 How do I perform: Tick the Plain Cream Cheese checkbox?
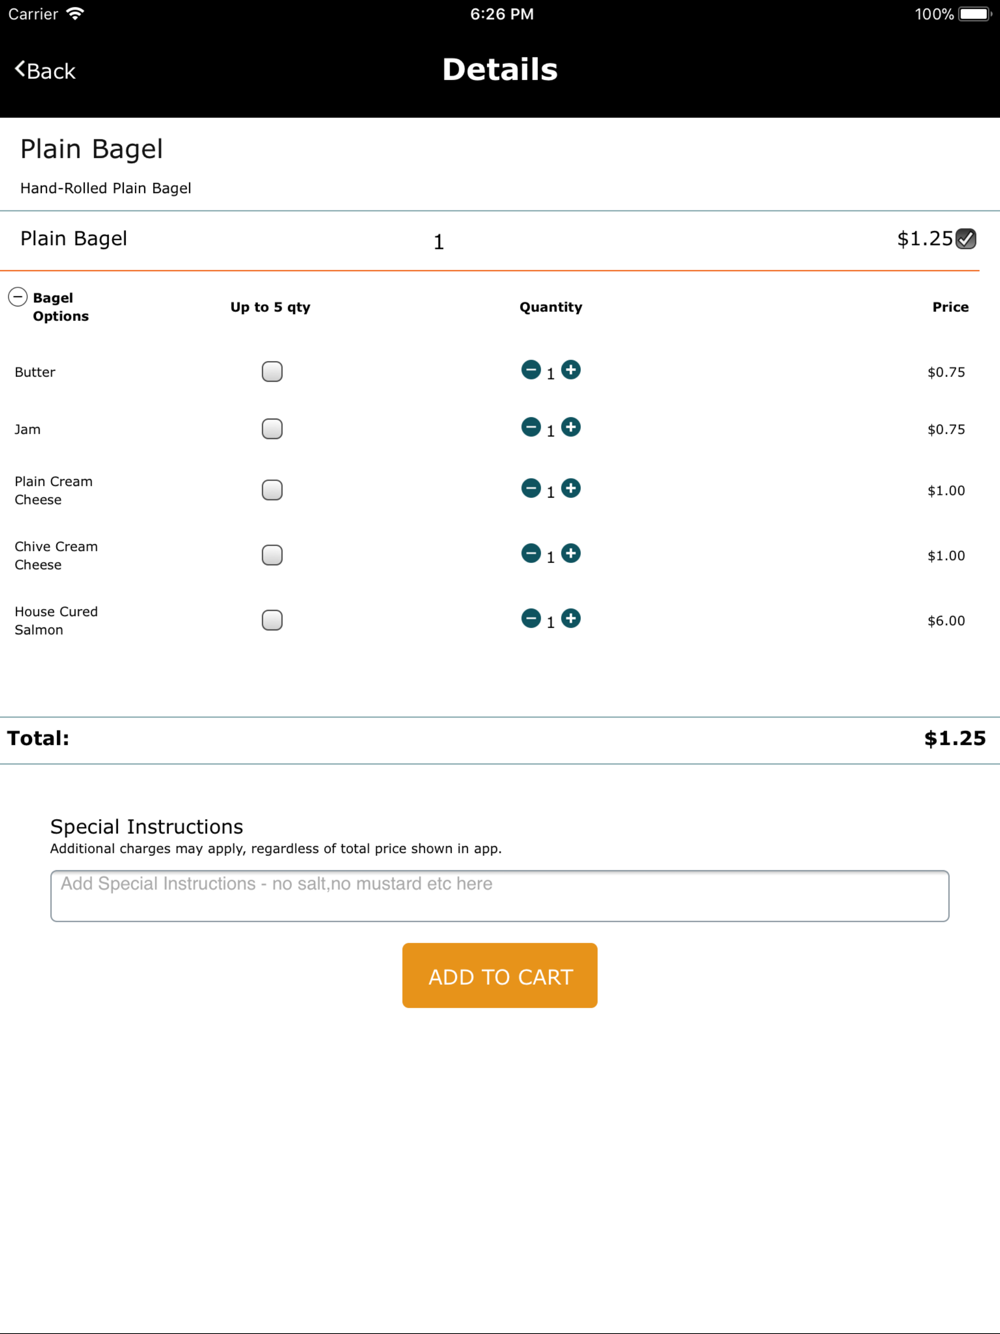(272, 490)
